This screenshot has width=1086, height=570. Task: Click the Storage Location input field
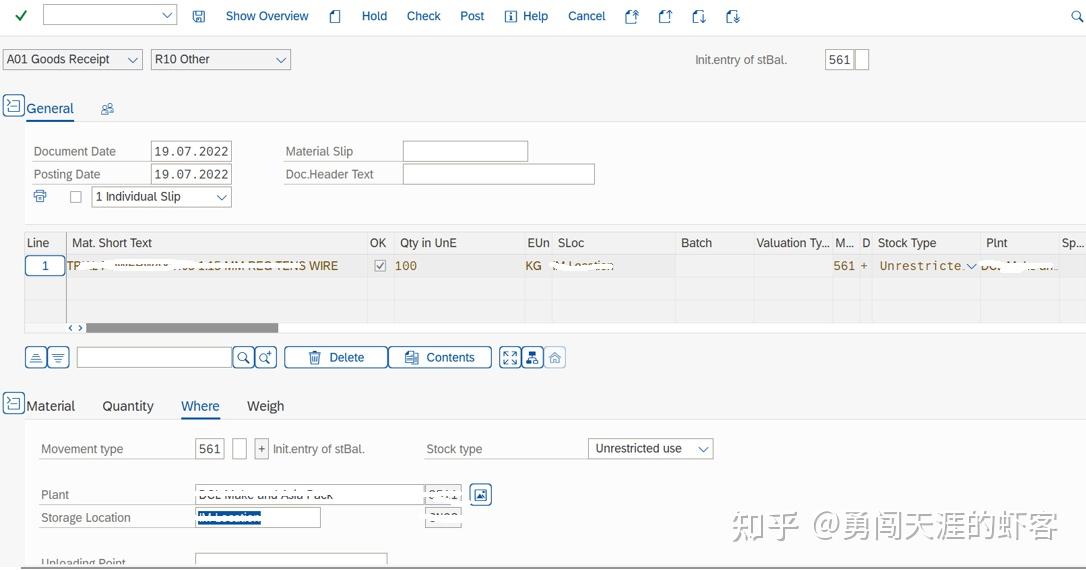(258, 517)
